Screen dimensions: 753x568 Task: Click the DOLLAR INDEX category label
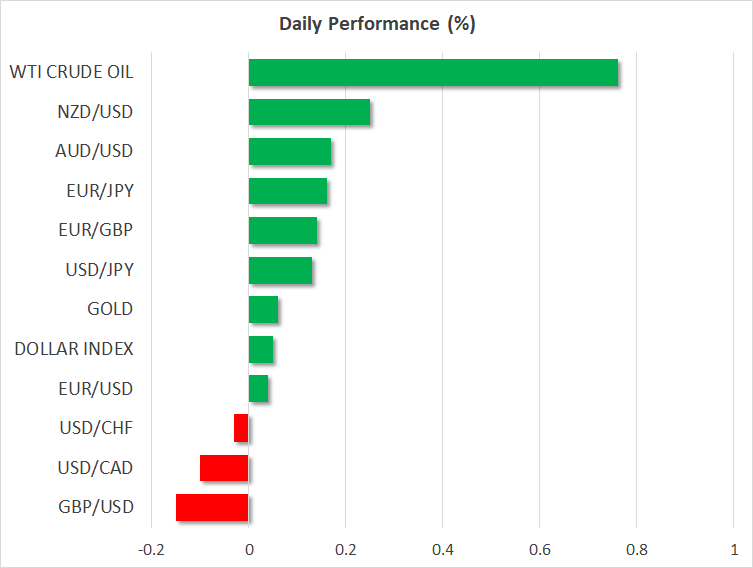point(74,349)
